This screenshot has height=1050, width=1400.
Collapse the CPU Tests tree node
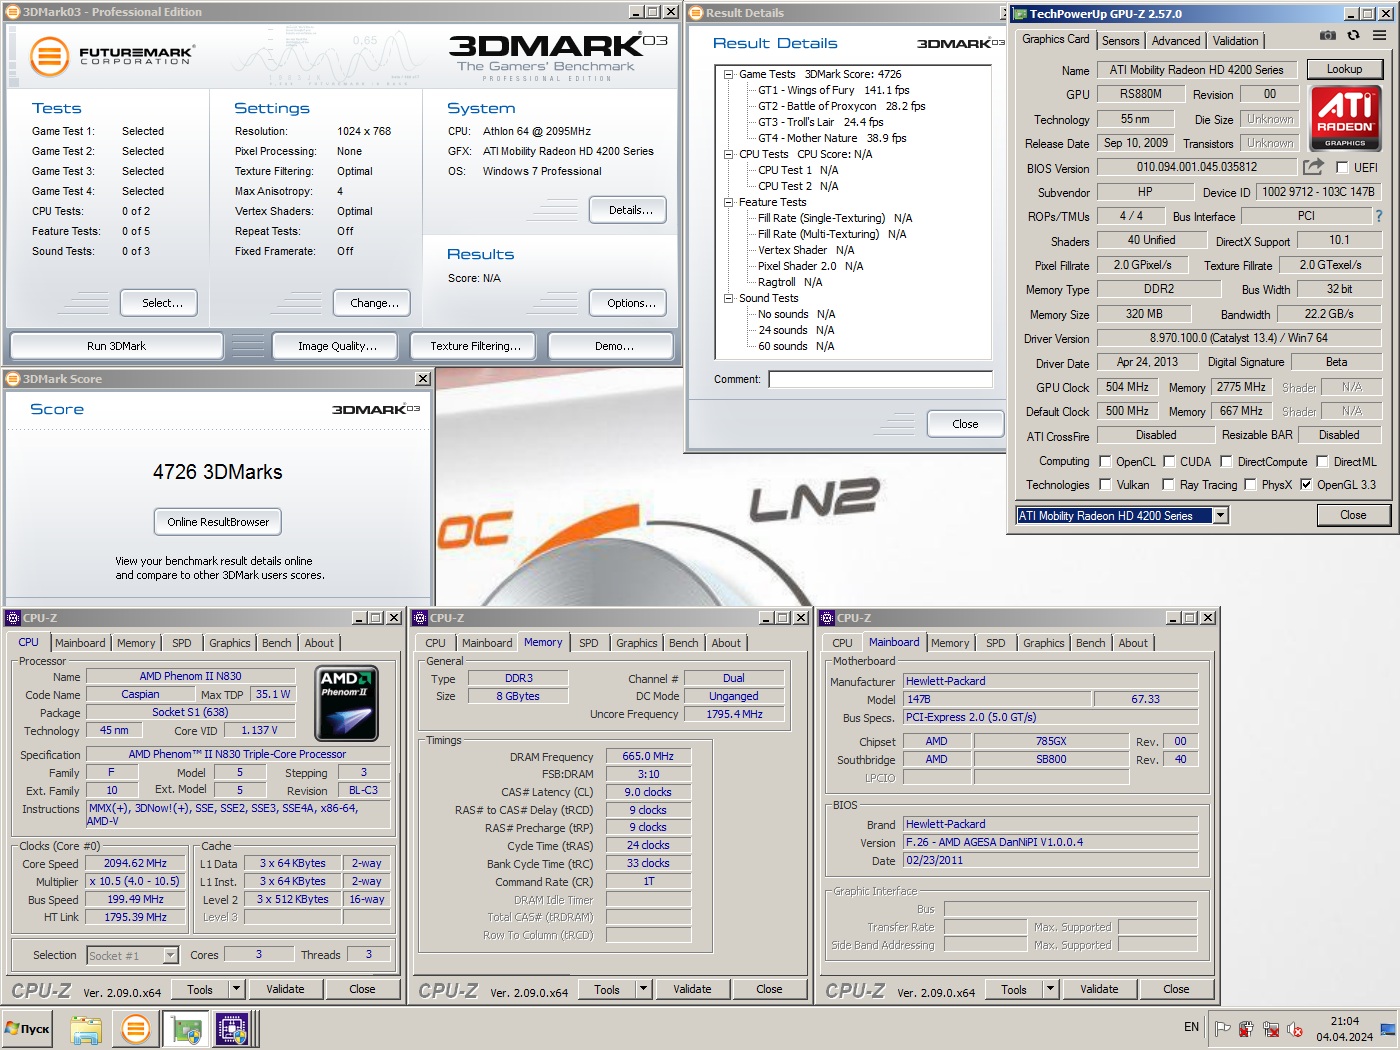pyautogui.click(x=729, y=154)
